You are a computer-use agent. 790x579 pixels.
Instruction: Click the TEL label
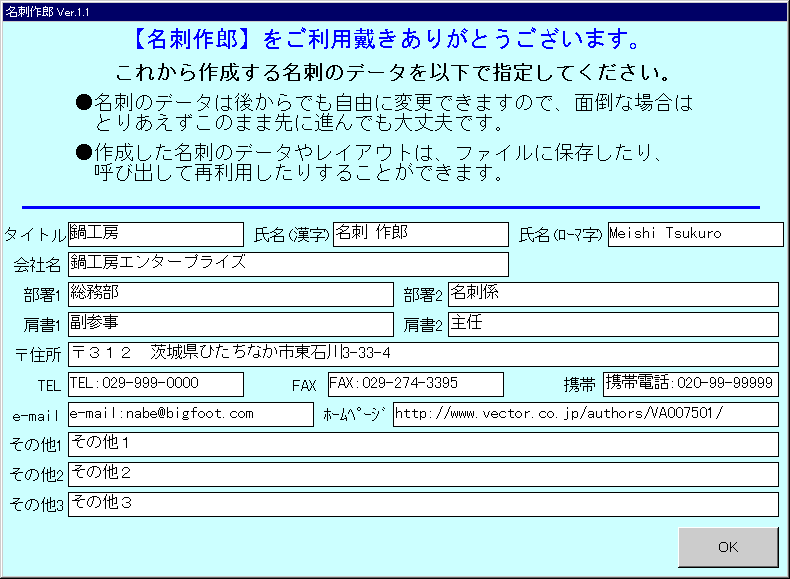(49, 386)
